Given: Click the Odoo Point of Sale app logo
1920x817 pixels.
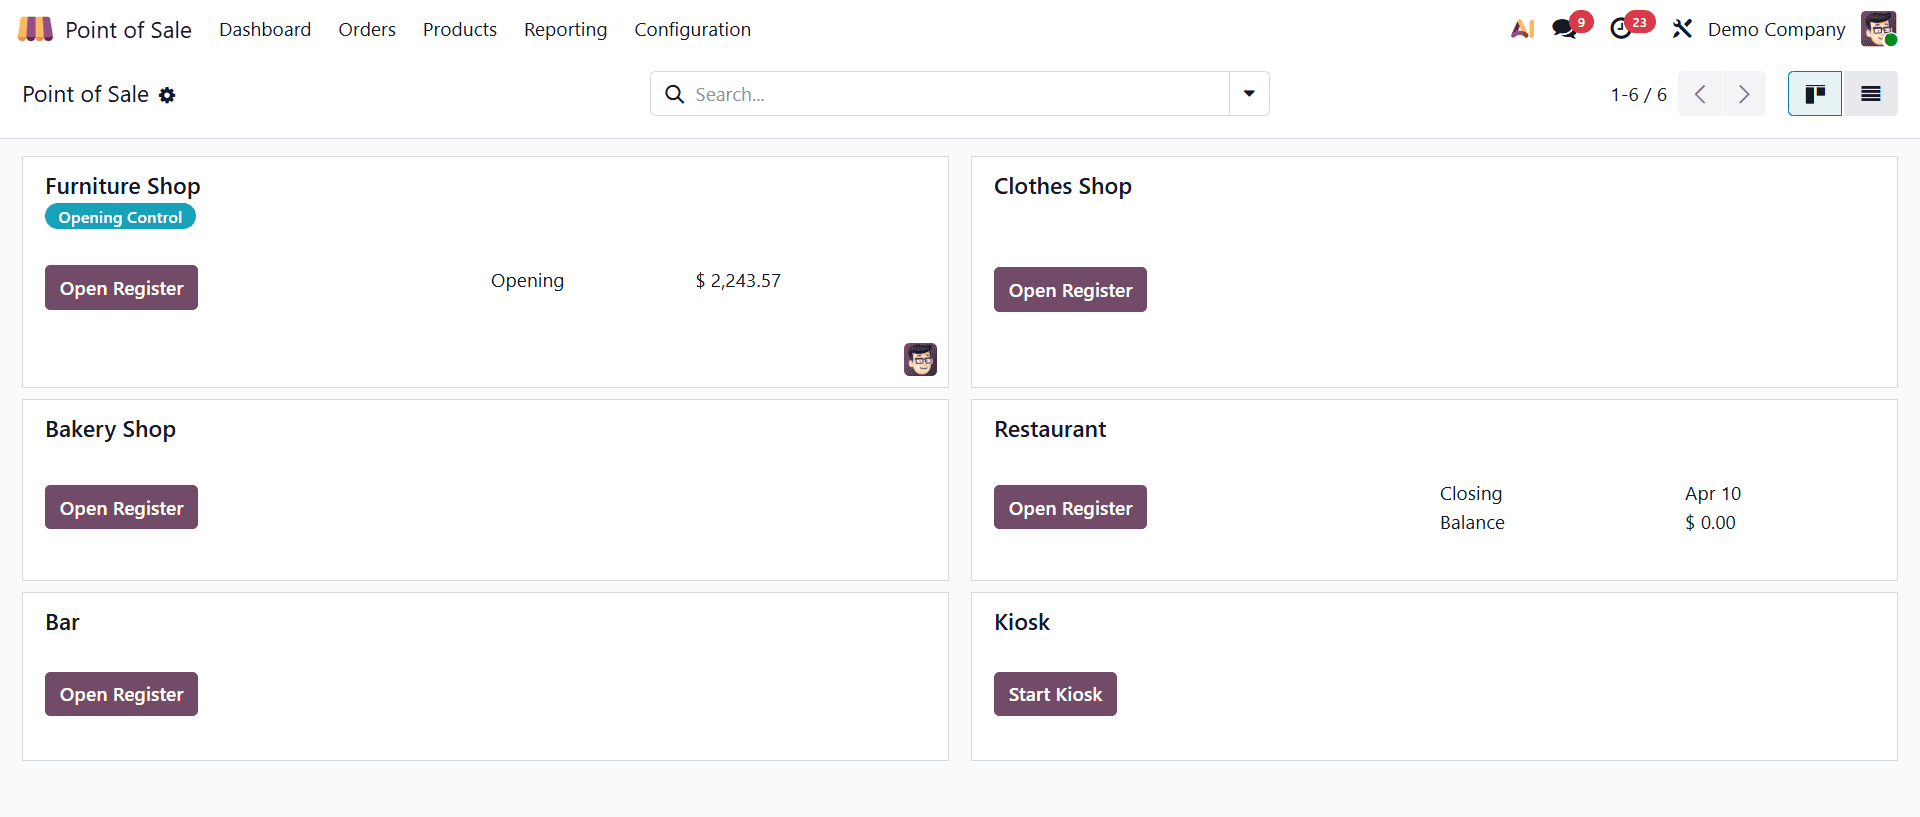Looking at the screenshot, I should (x=35, y=28).
